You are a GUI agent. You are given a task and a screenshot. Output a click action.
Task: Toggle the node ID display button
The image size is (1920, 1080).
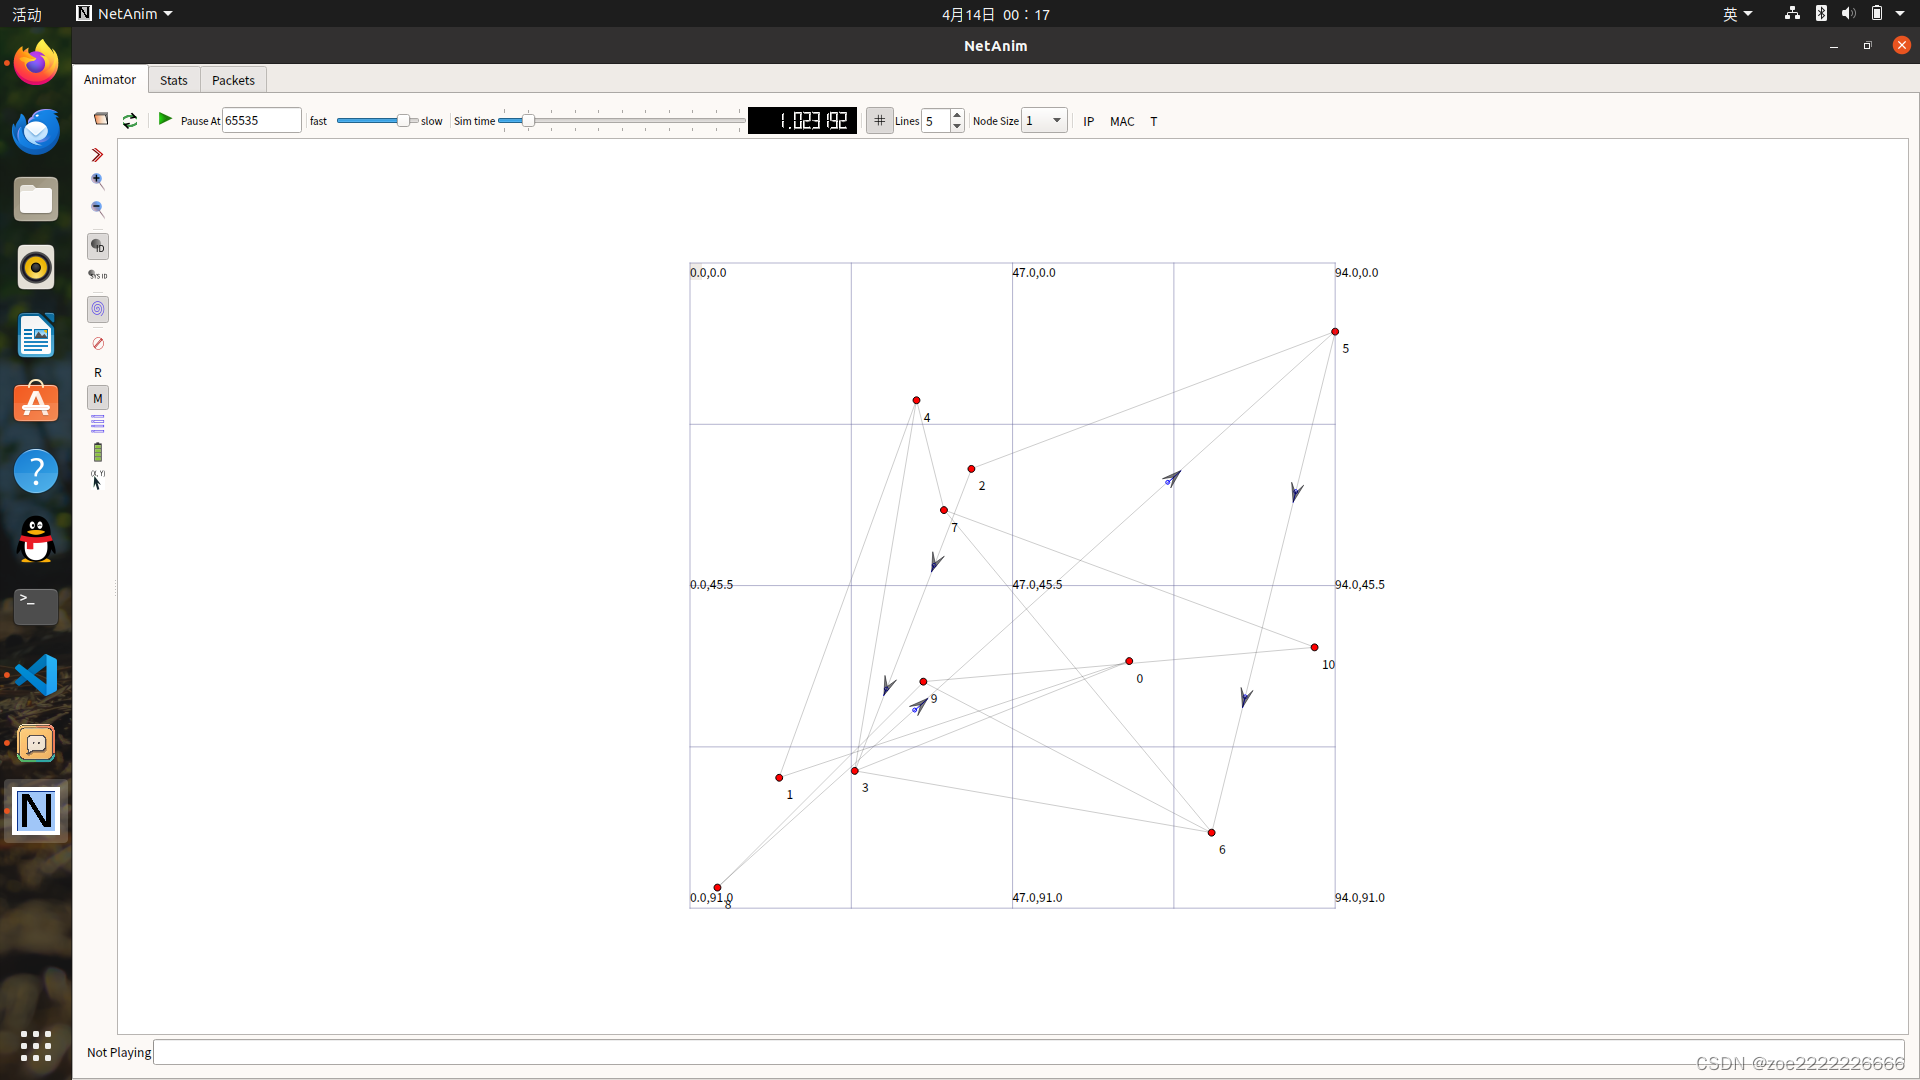[98, 247]
